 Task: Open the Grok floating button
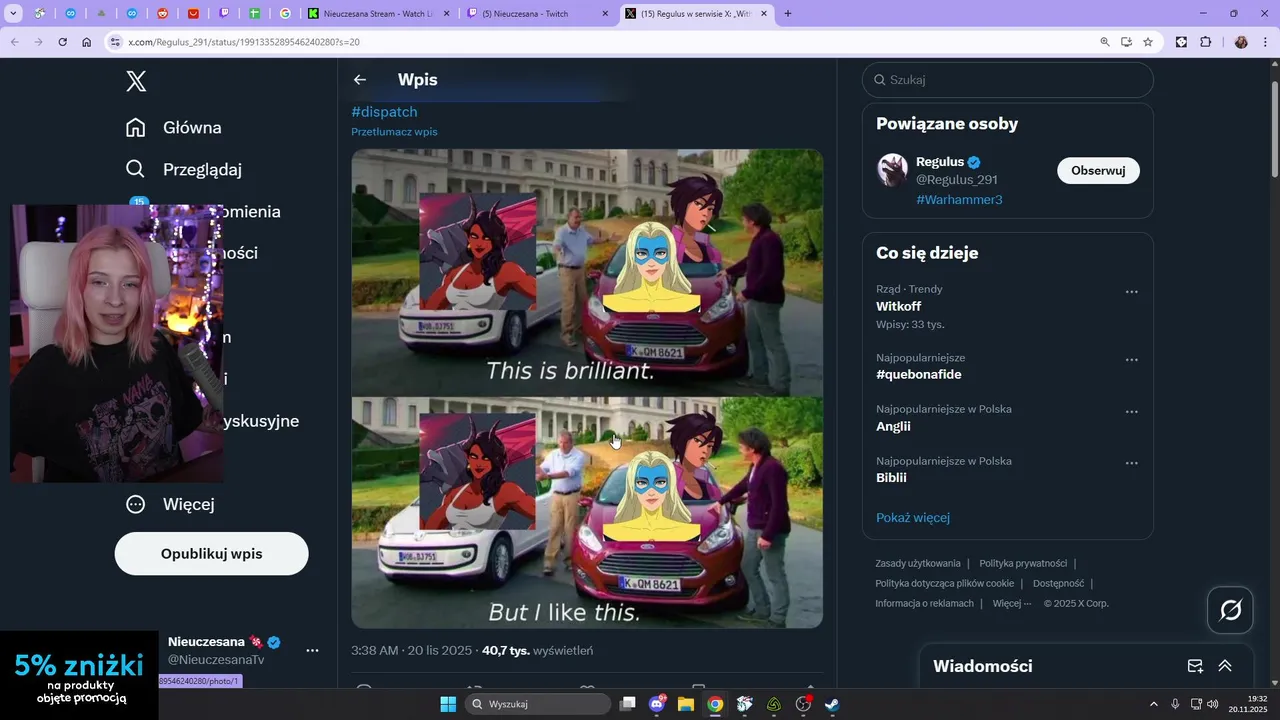1230,610
